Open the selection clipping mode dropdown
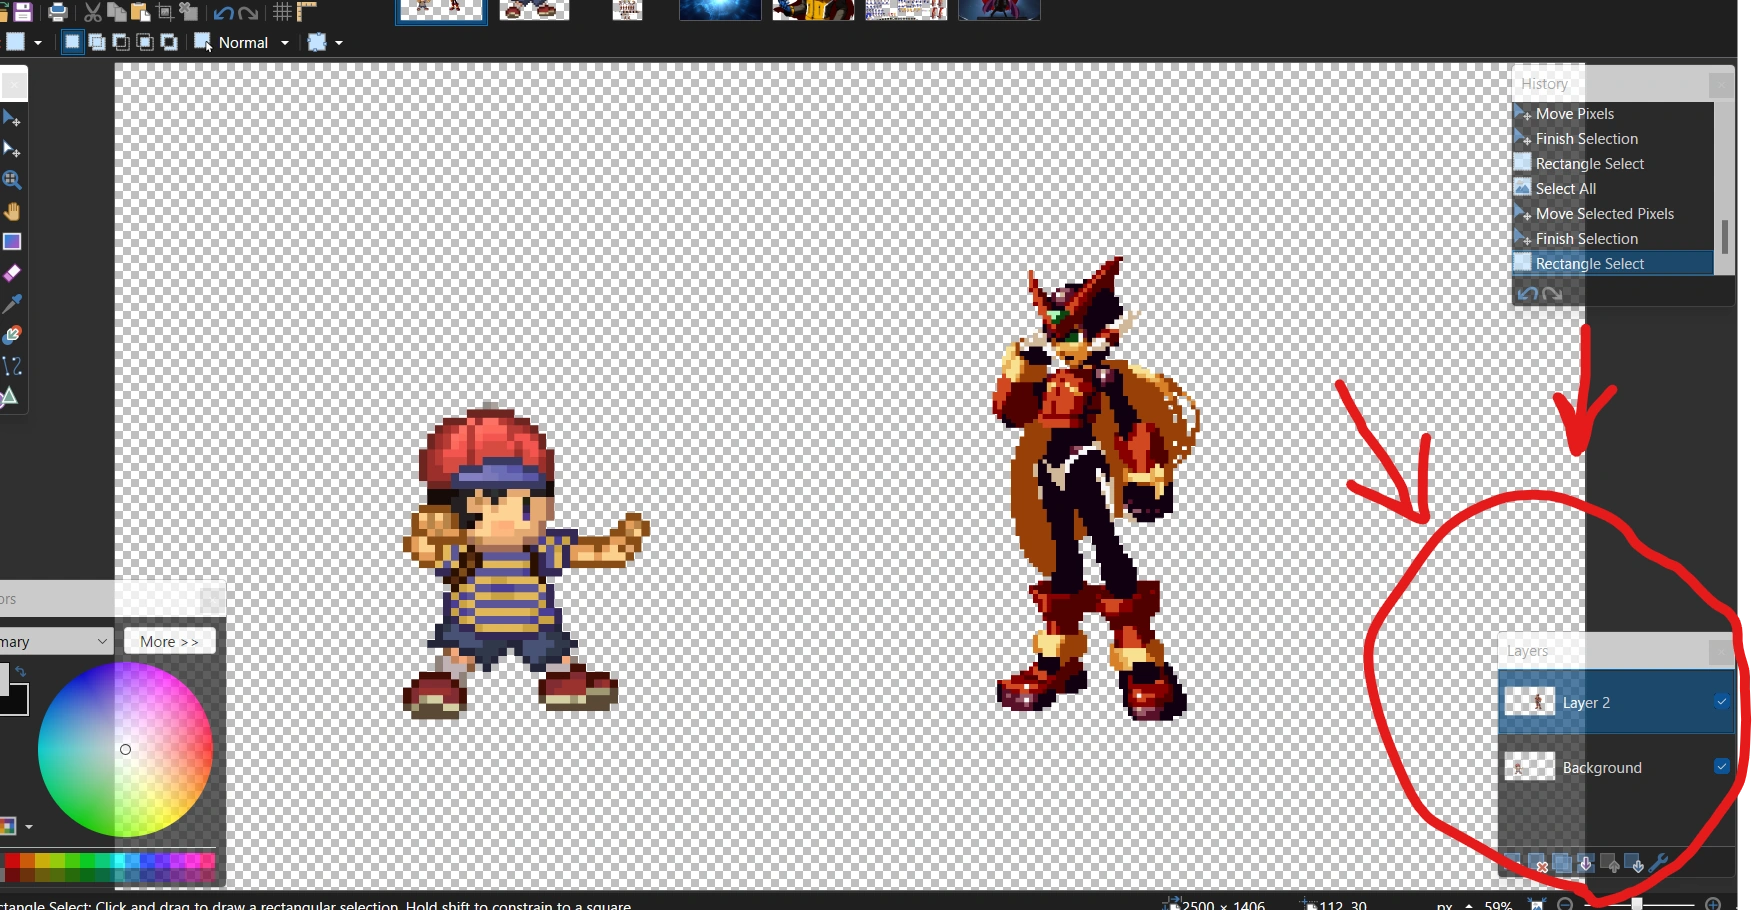 (325, 42)
